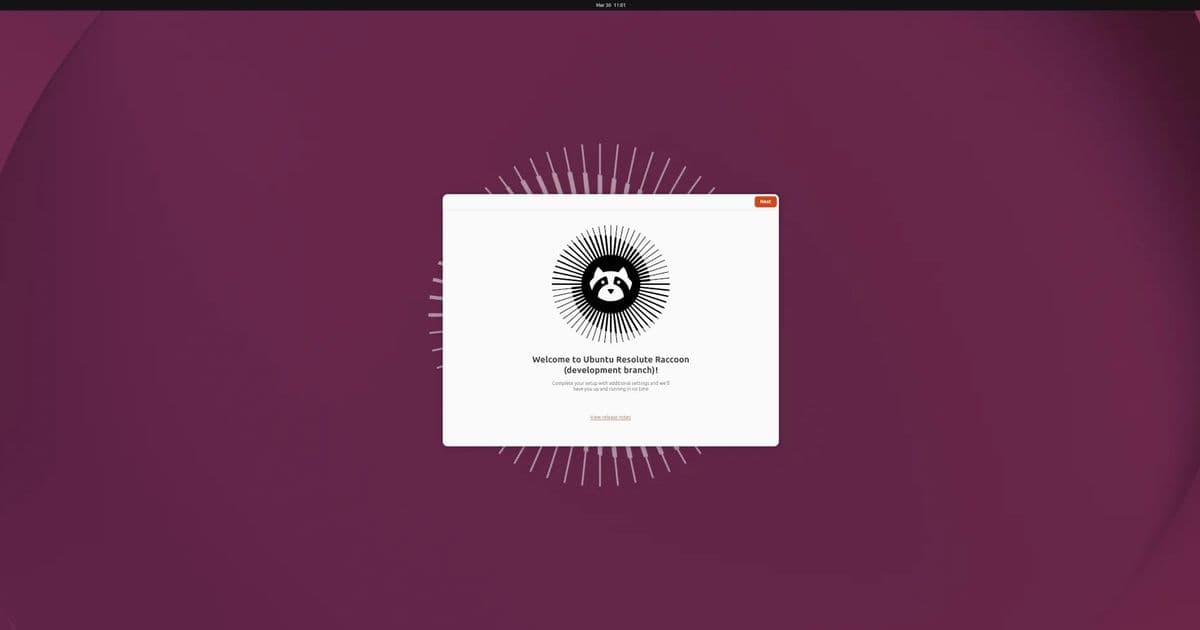This screenshot has height=630, width=1200.
Task: Click the Next button
Action: coord(764,201)
